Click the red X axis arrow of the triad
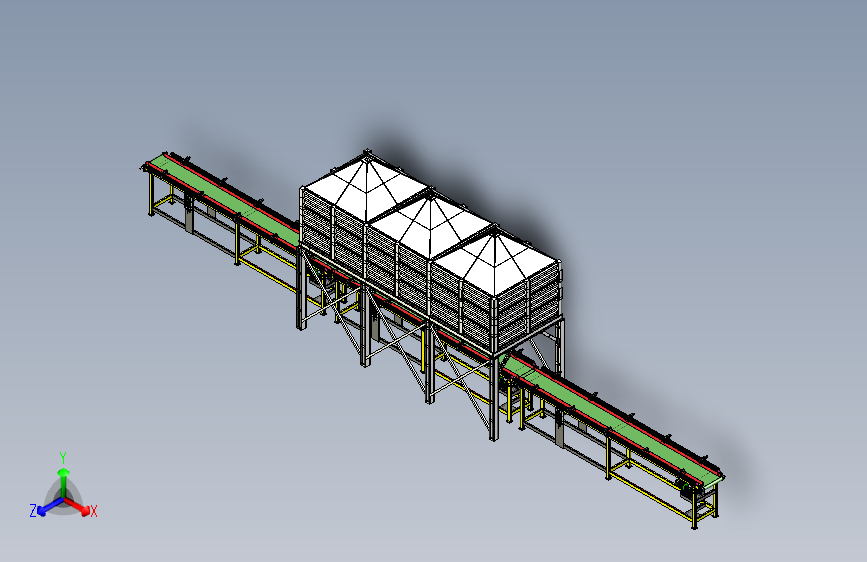This screenshot has height=562, width=867. [77, 506]
